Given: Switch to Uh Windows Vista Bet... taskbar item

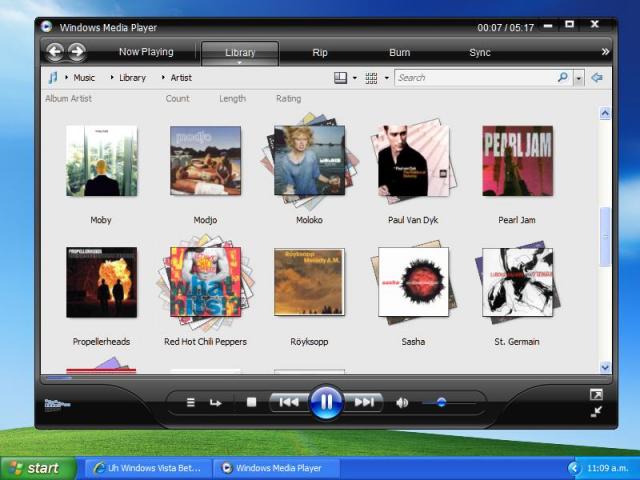Looking at the screenshot, I should [149, 468].
